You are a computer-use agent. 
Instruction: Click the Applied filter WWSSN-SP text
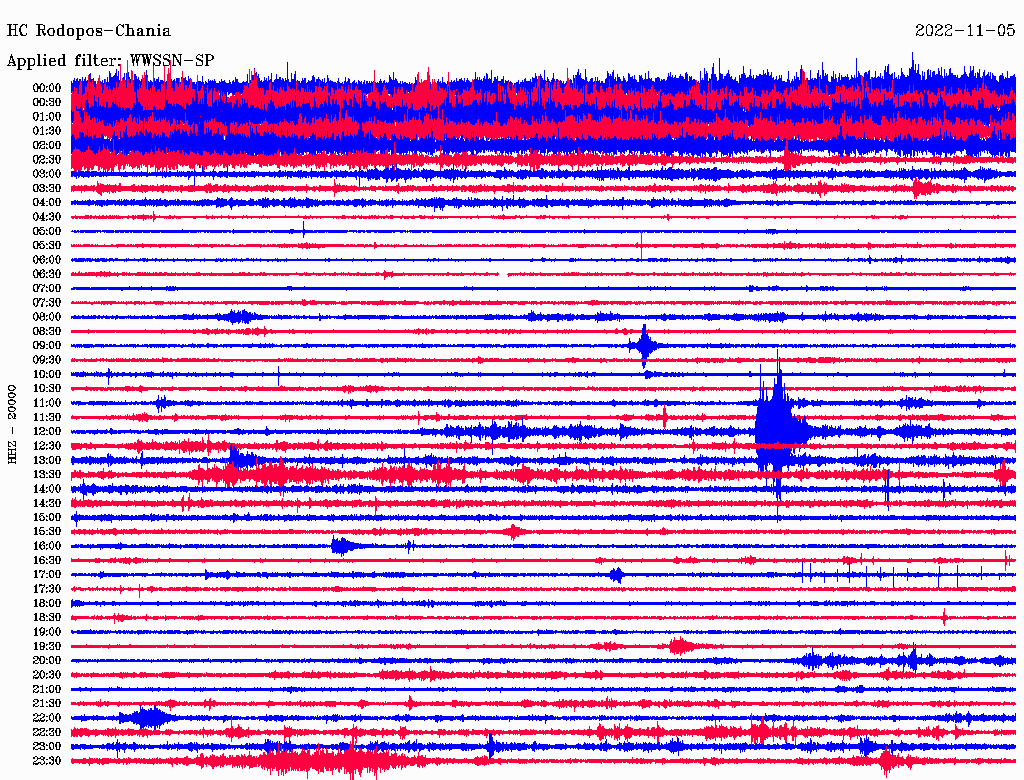point(111,61)
